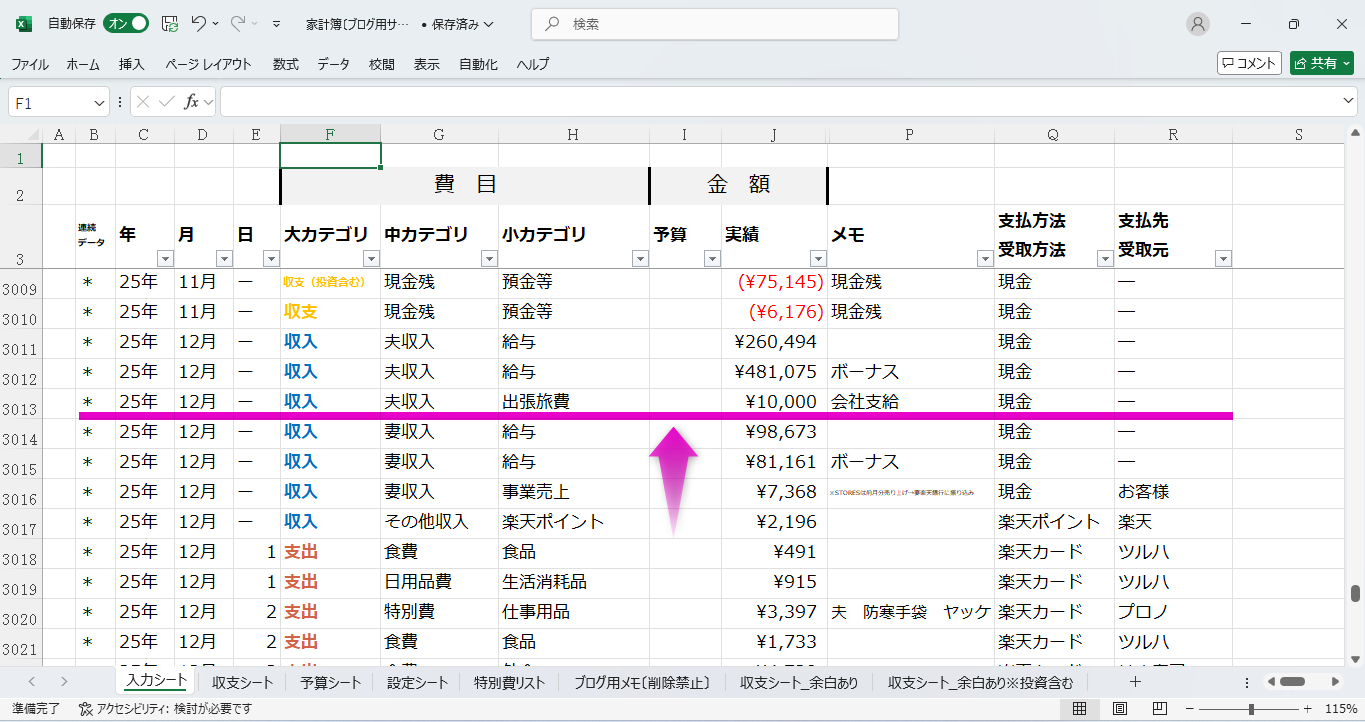Open the user account profile icon
The width and height of the screenshot is (1365, 722).
click(x=1197, y=24)
